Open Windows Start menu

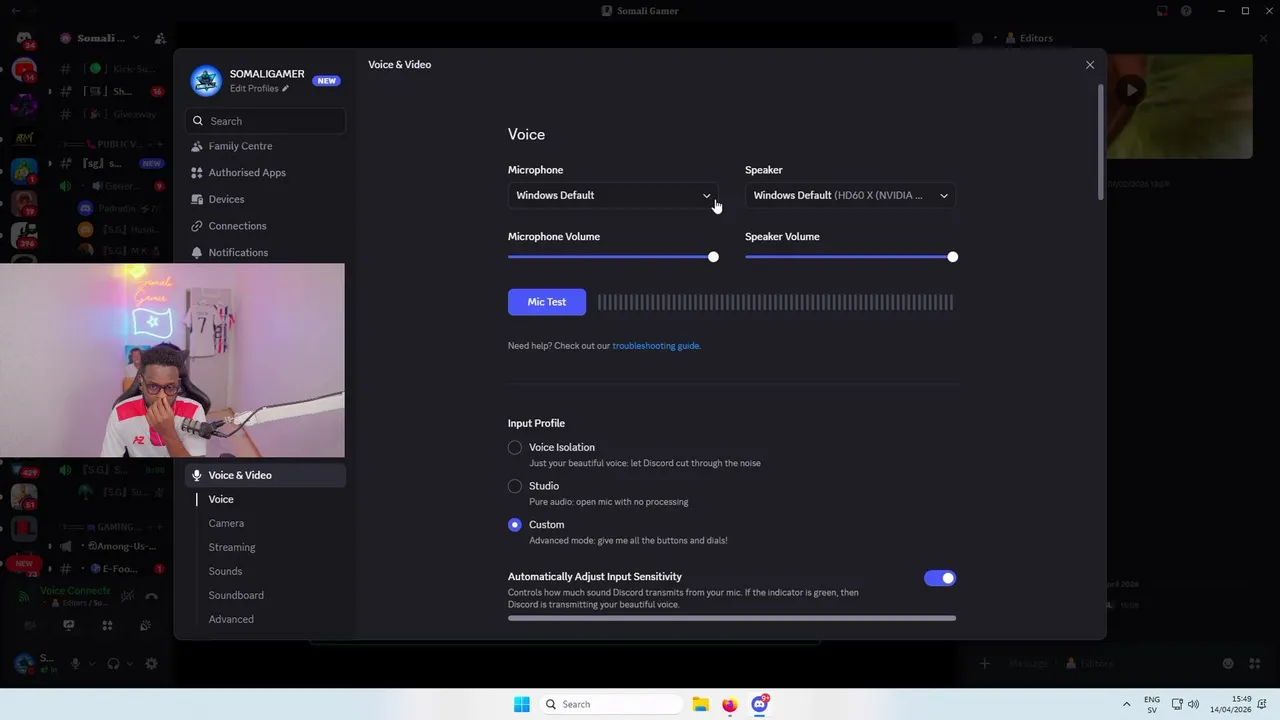(522, 704)
